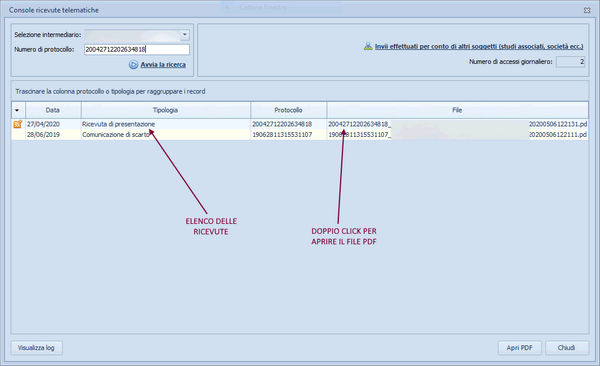The width and height of the screenshot is (600, 366).
Task: Click the RSS icon on first receipt row
Action: coord(18,124)
